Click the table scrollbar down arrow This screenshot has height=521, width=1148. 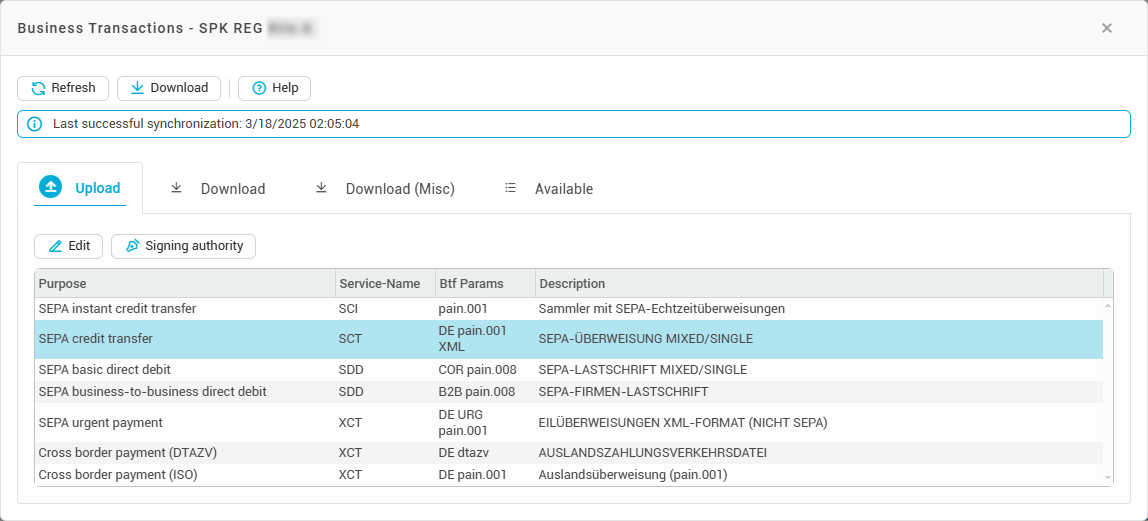1108,478
